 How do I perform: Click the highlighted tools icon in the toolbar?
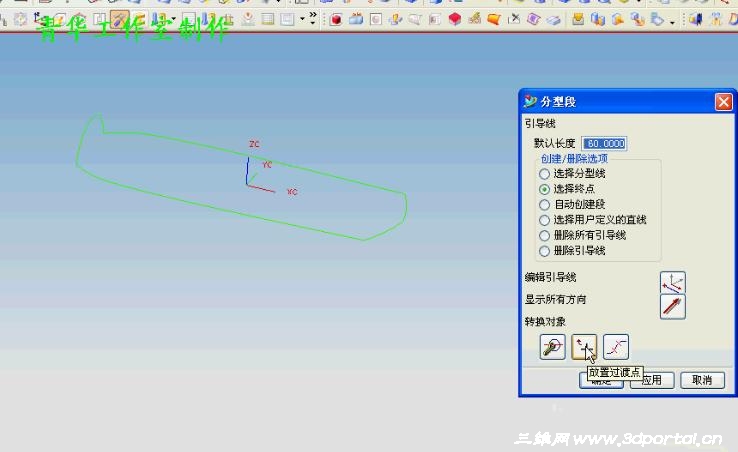pyautogui.click(x=119, y=19)
